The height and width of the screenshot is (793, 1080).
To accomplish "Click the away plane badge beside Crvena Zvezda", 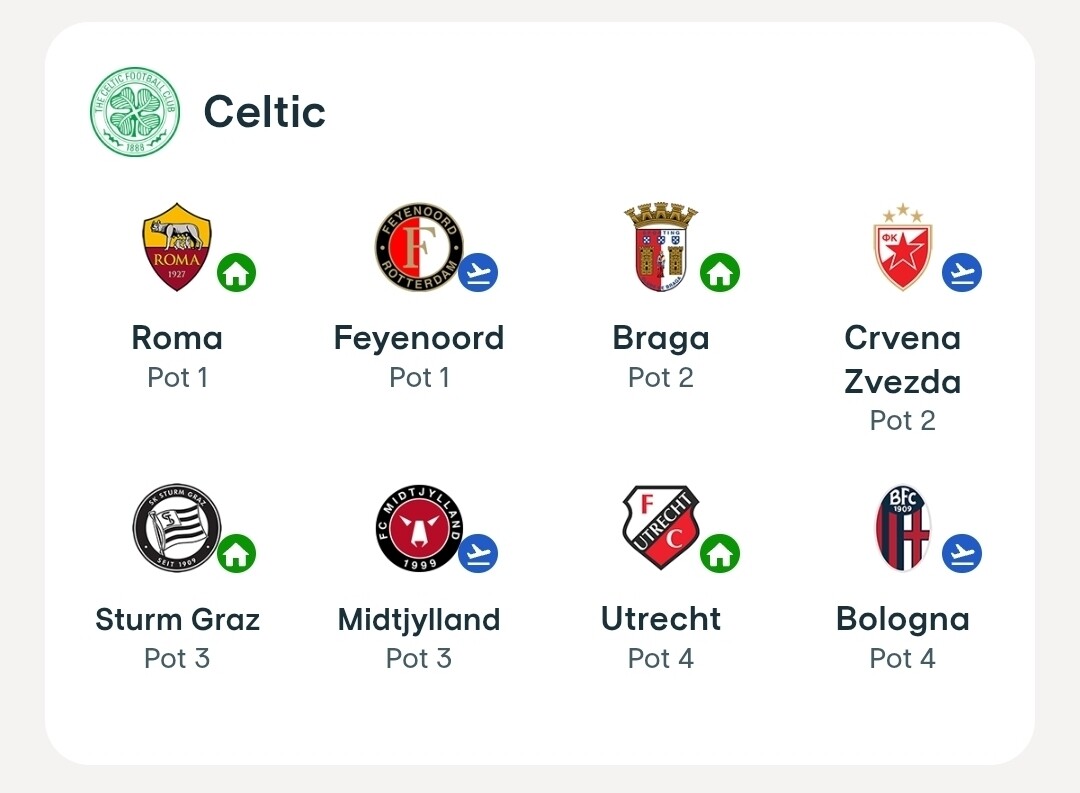I will 962,272.
